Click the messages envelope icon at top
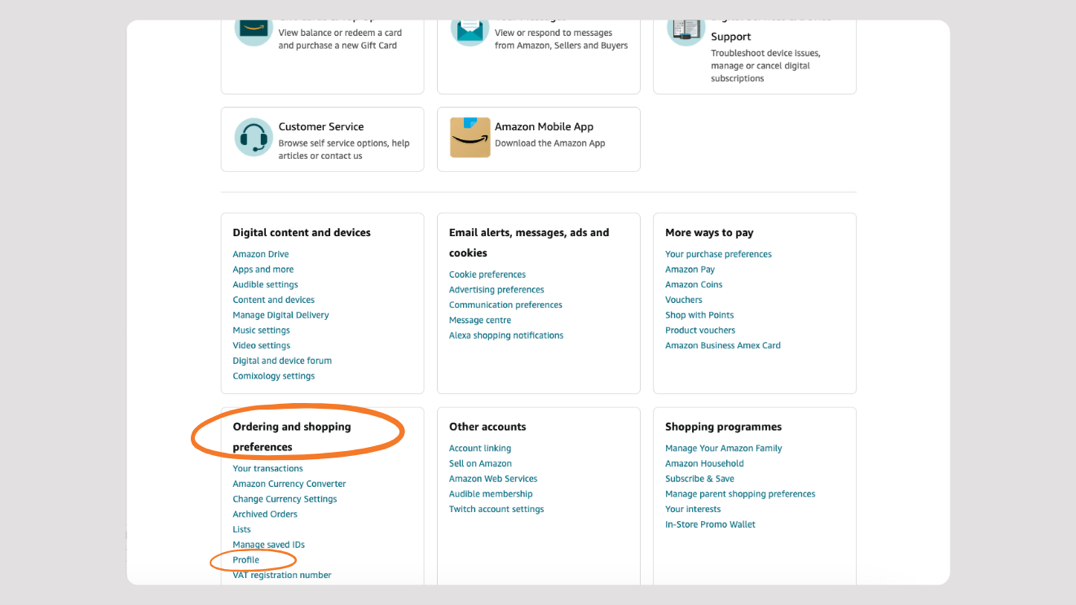This screenshot has width=1076, height=605. point(470,32)
